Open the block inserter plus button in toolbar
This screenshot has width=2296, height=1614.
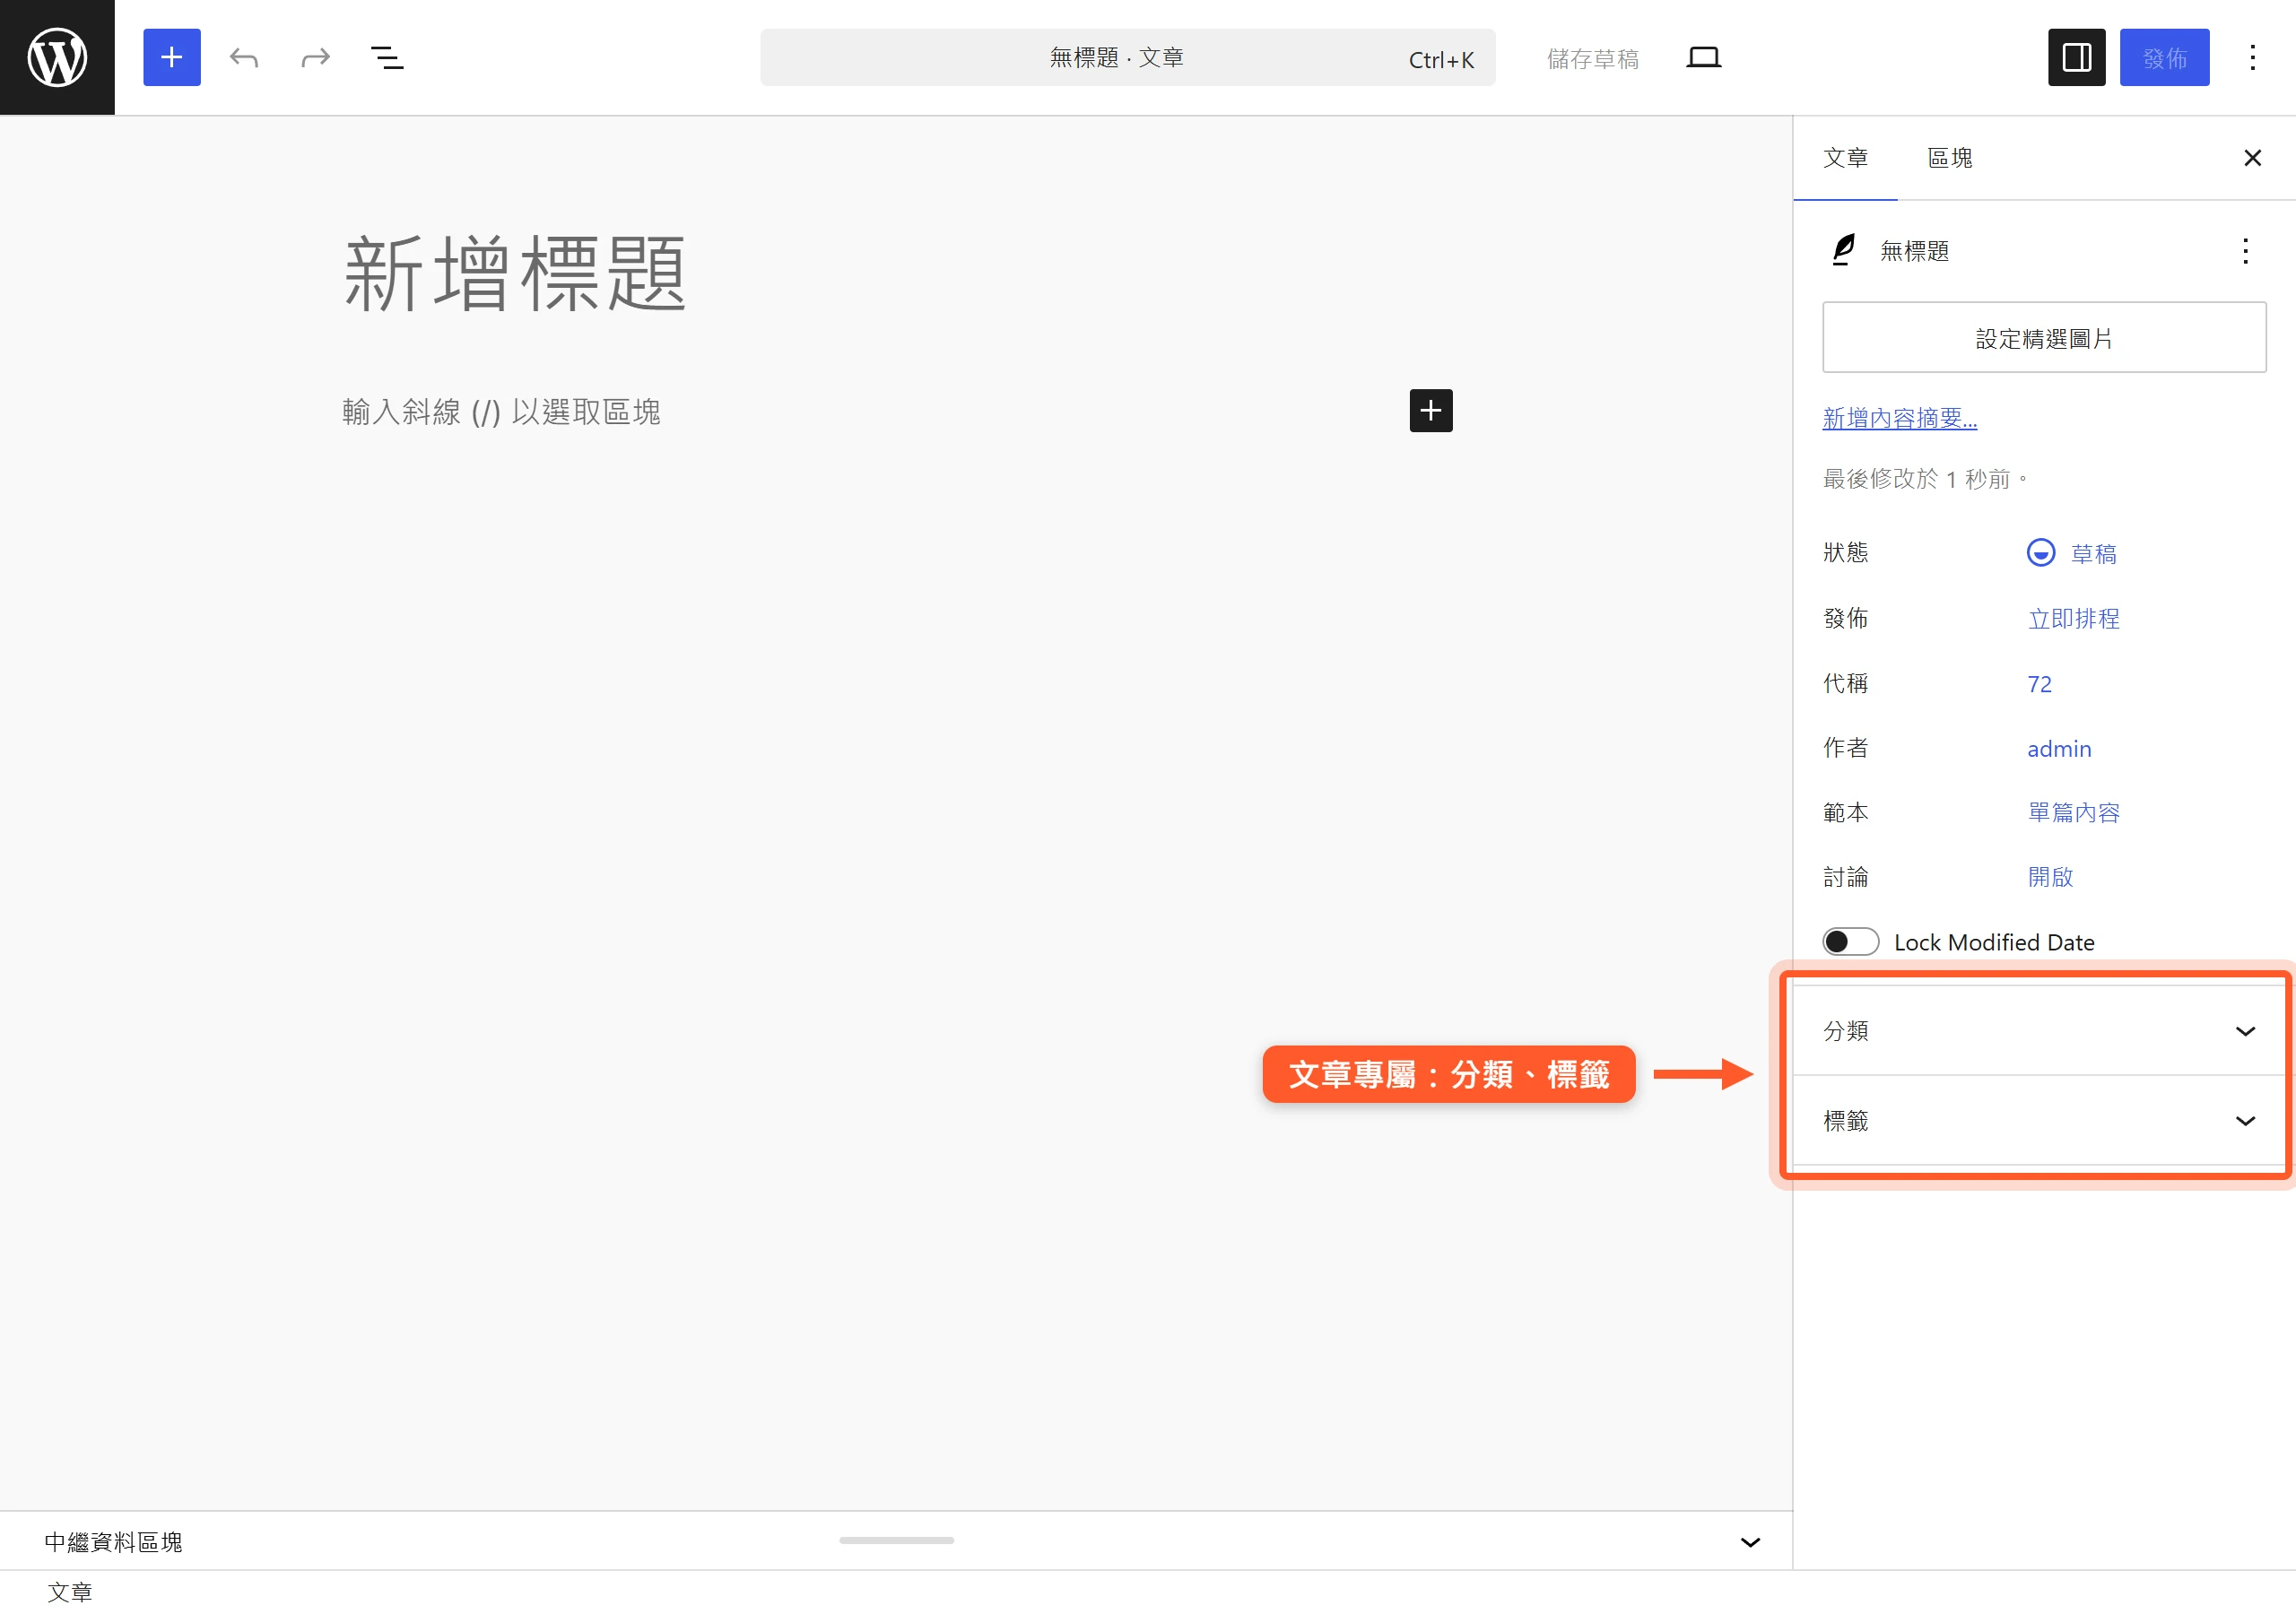tap(172, 57)
